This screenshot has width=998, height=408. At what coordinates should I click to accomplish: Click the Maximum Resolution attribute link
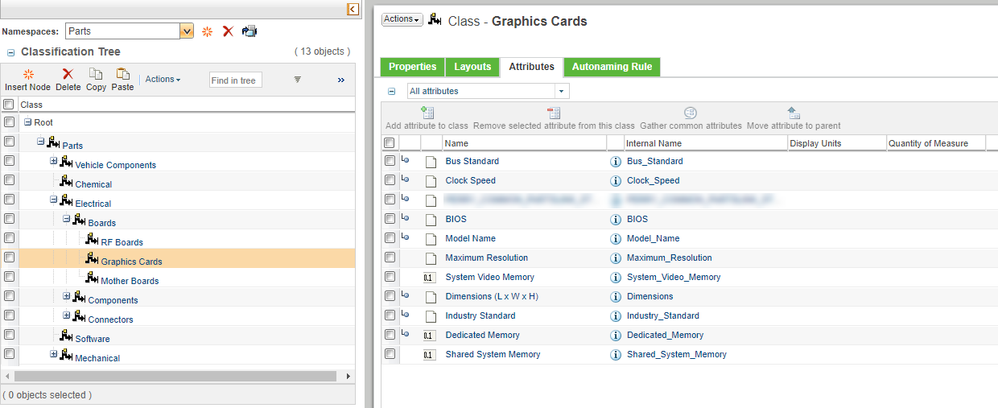pos(486,258)
